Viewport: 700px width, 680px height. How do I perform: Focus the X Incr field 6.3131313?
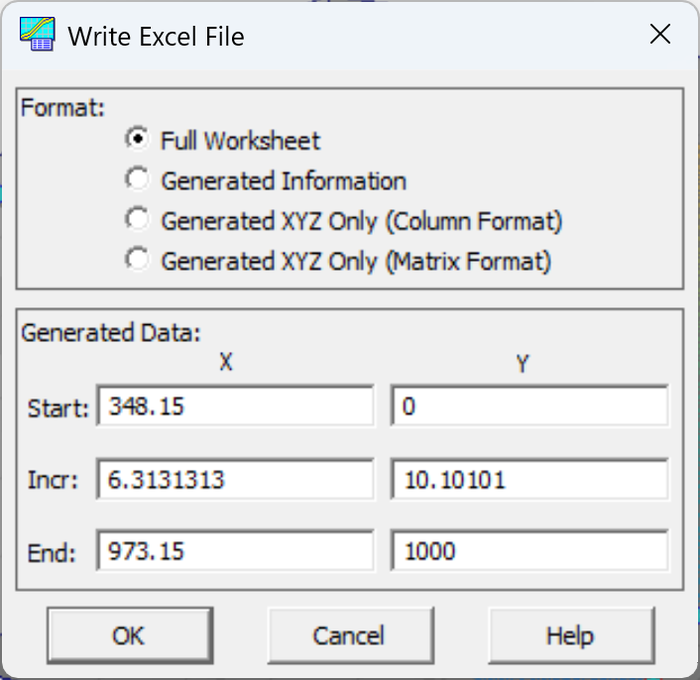coord(235,479)
